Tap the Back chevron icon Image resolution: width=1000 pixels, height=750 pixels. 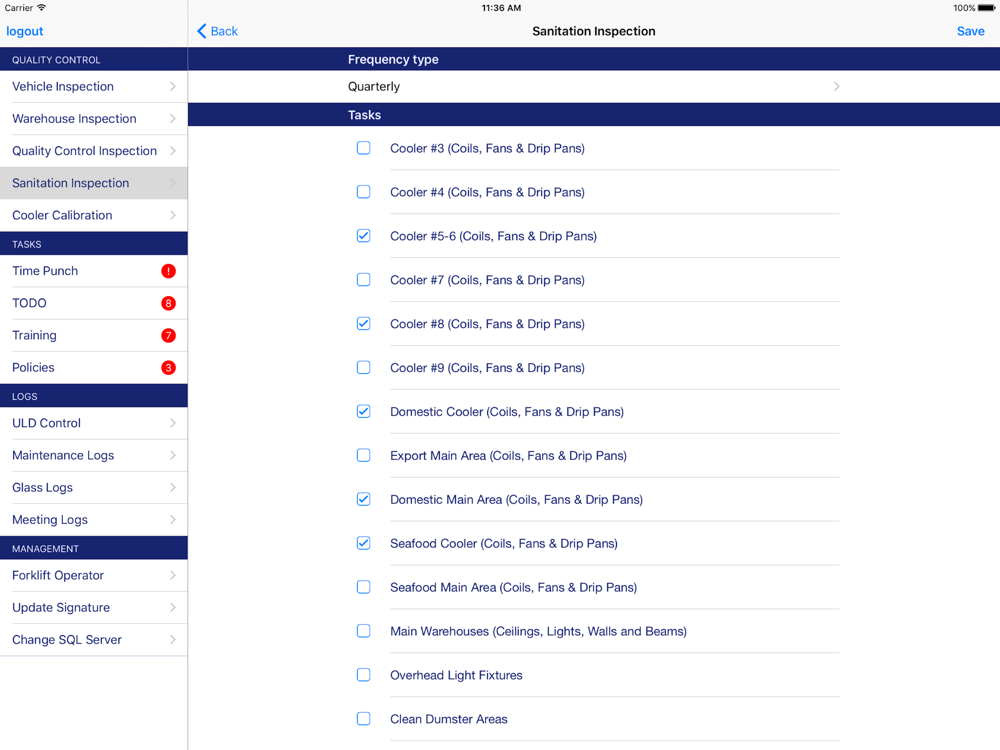click(202, 31)
